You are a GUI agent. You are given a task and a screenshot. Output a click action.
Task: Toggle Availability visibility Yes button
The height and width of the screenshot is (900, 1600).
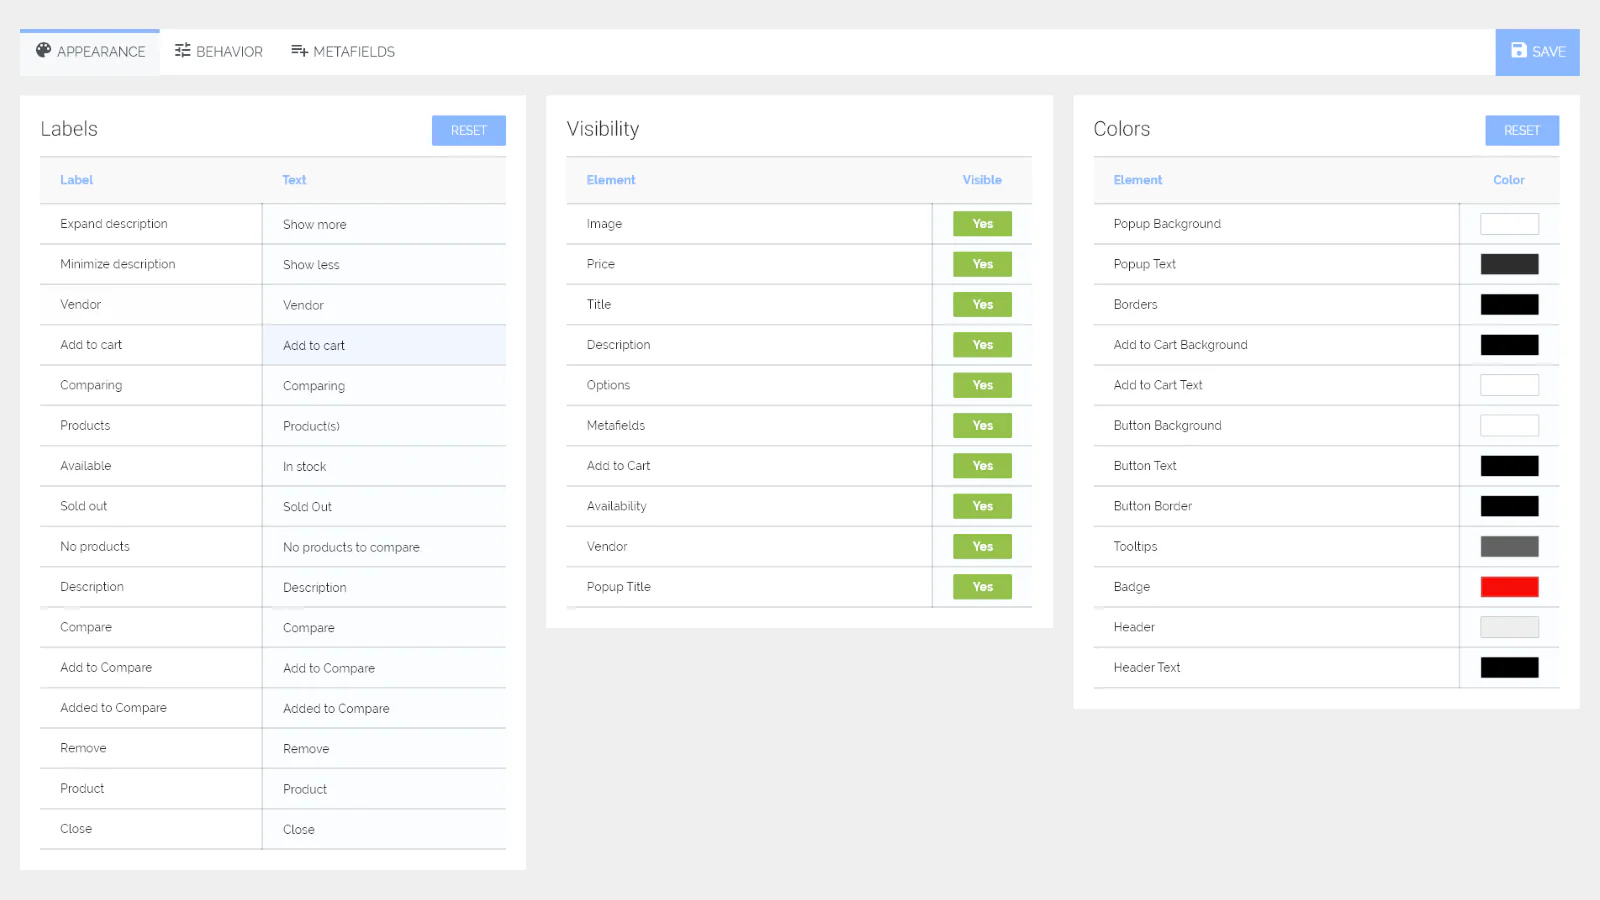[x=982, y=506]
